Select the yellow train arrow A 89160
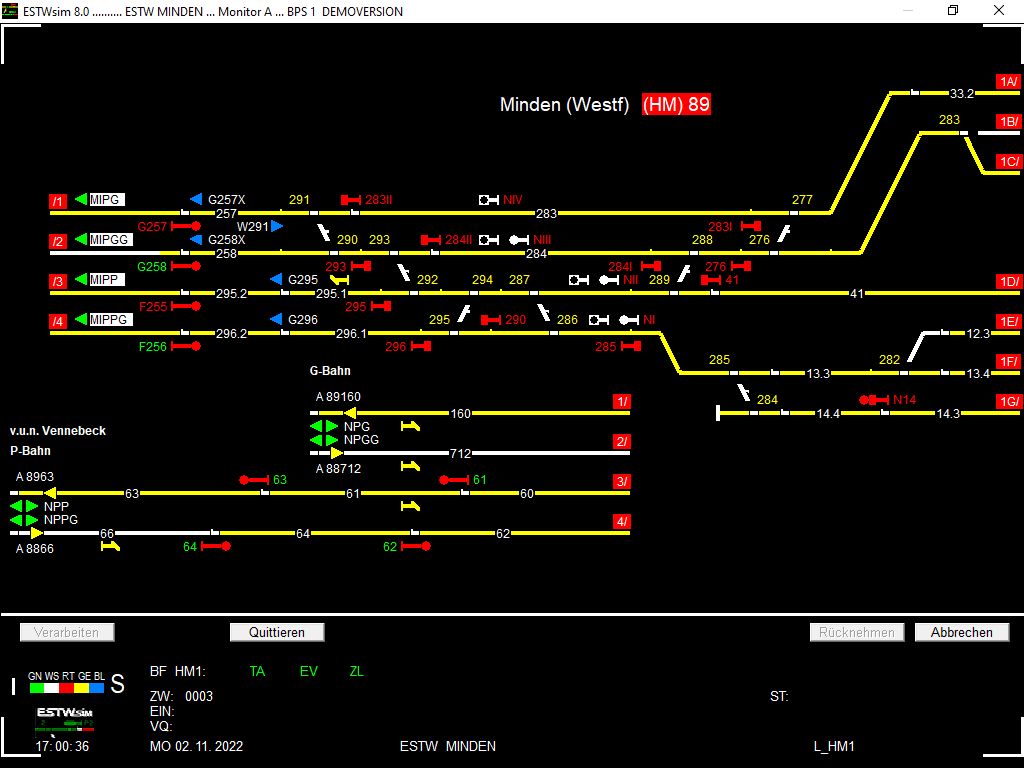 (x=351, y=413)
